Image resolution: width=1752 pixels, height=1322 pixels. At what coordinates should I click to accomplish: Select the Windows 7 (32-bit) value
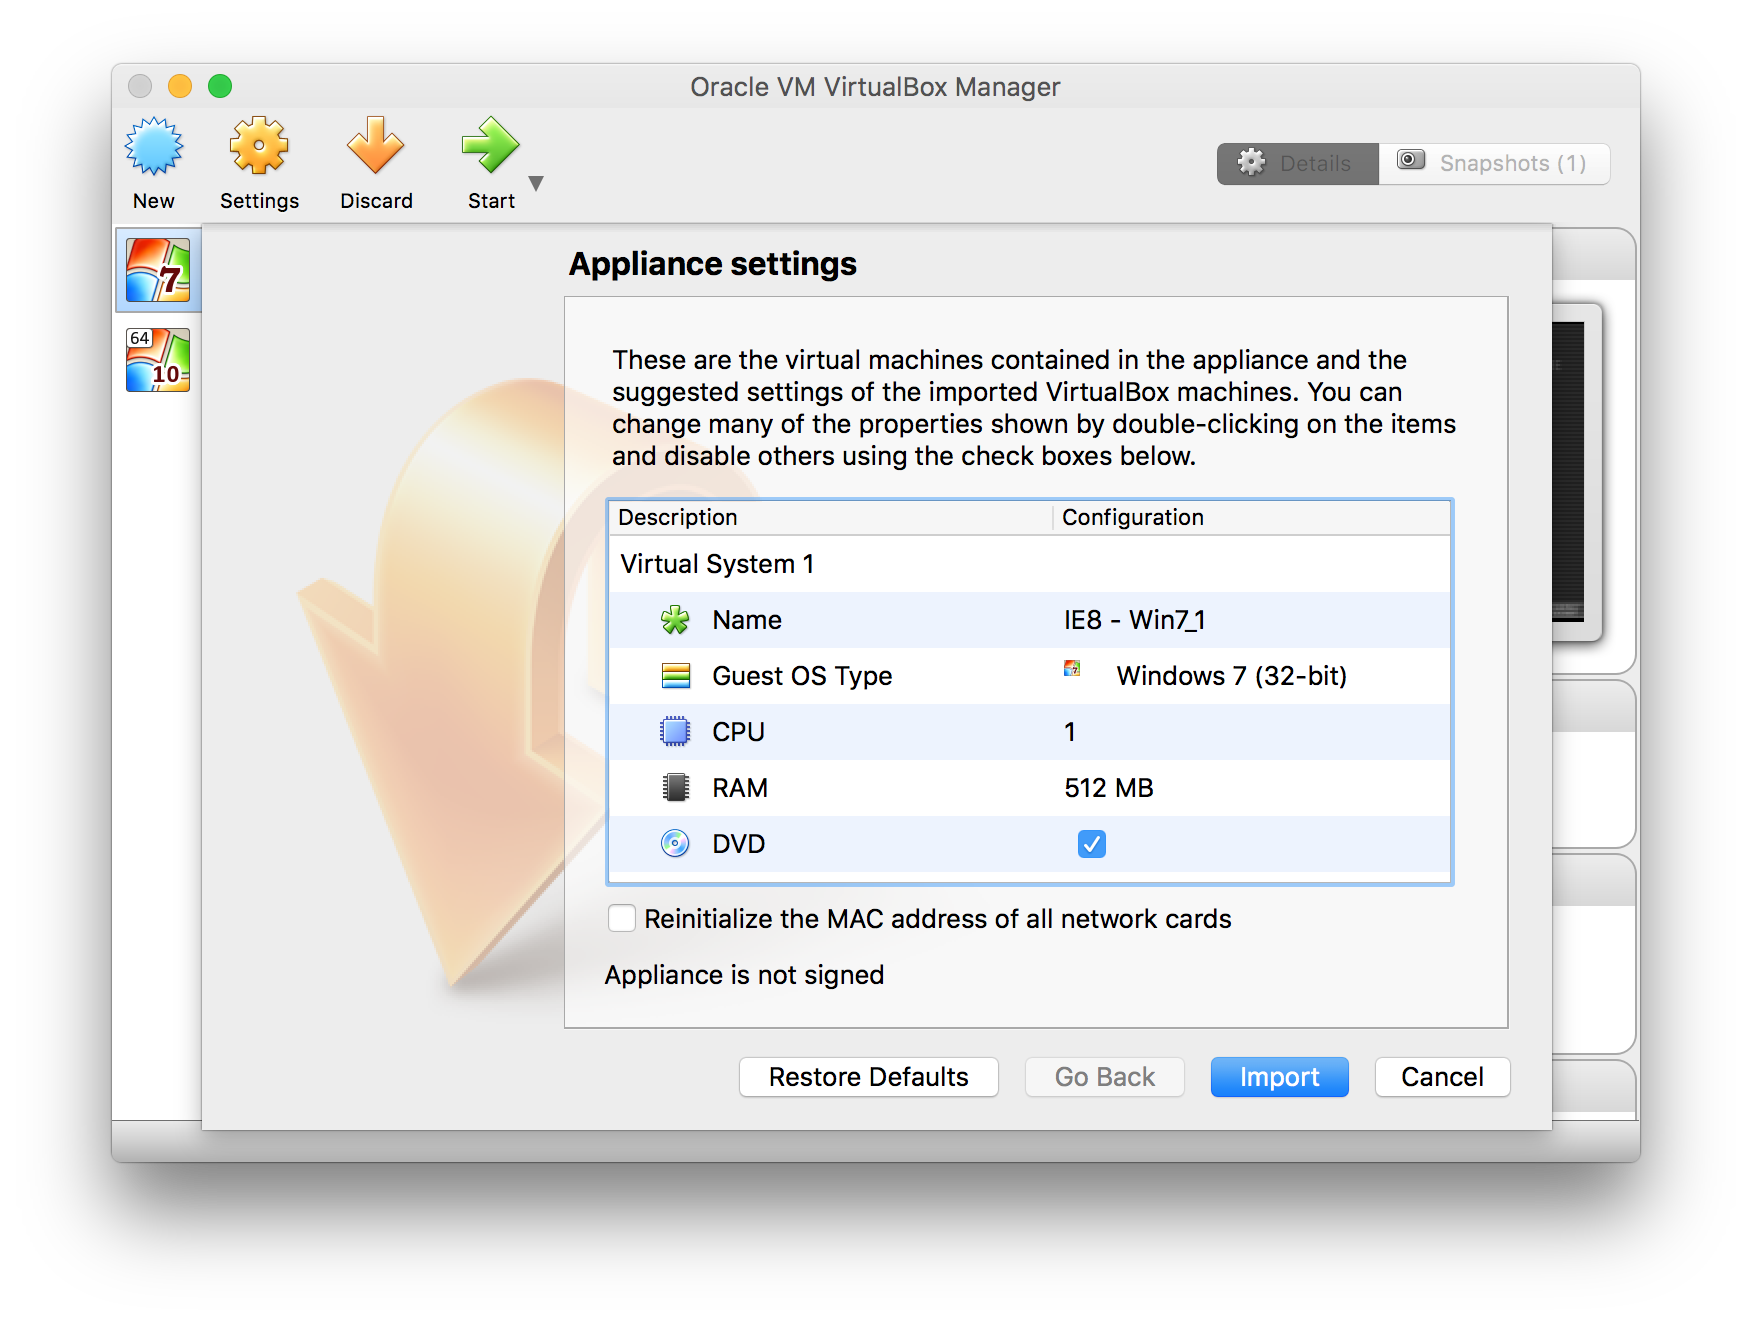click(1231, 676)
